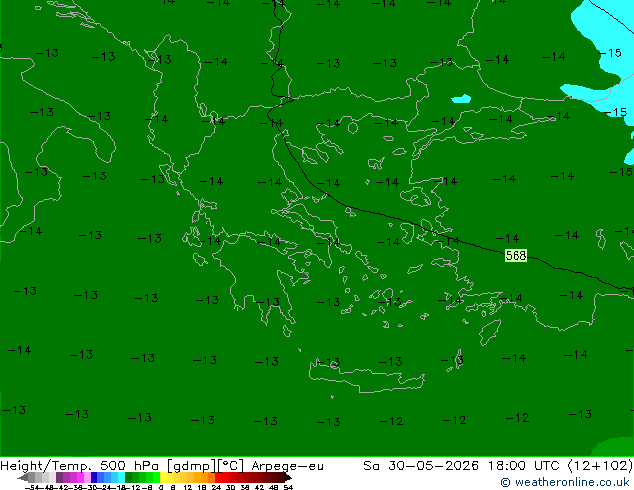634x490 pixels.
Task: Click the -54 value on the legend scale
Action: [x=32, y=487]
